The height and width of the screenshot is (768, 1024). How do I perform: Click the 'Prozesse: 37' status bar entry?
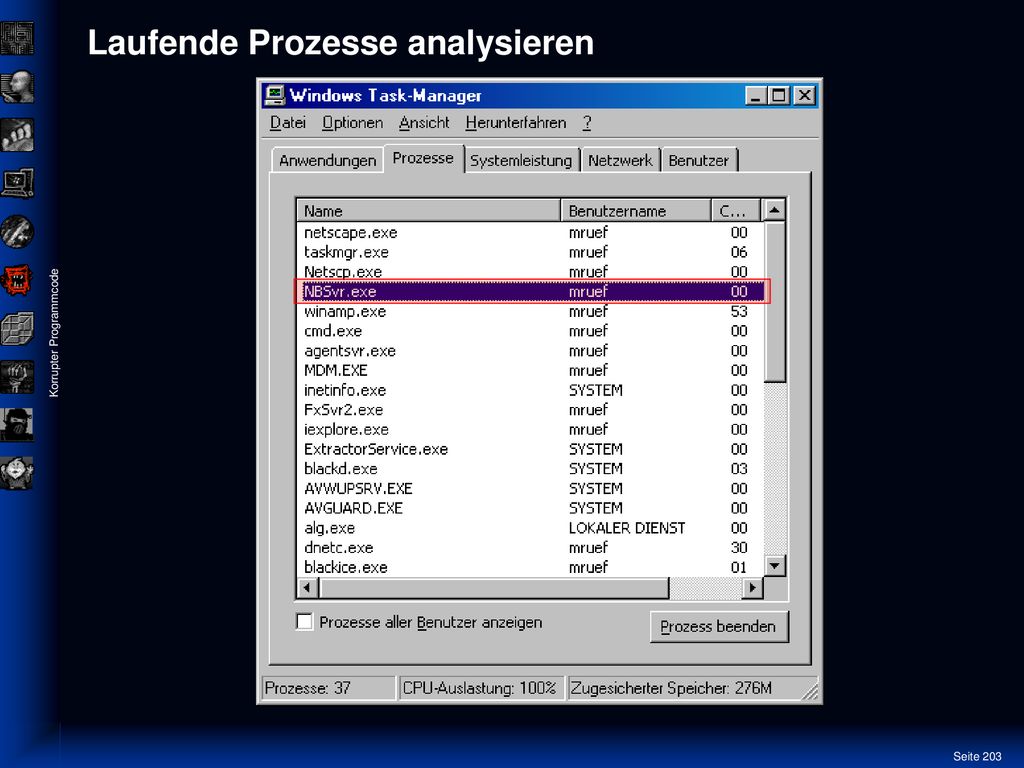click(x=329, y=688)
